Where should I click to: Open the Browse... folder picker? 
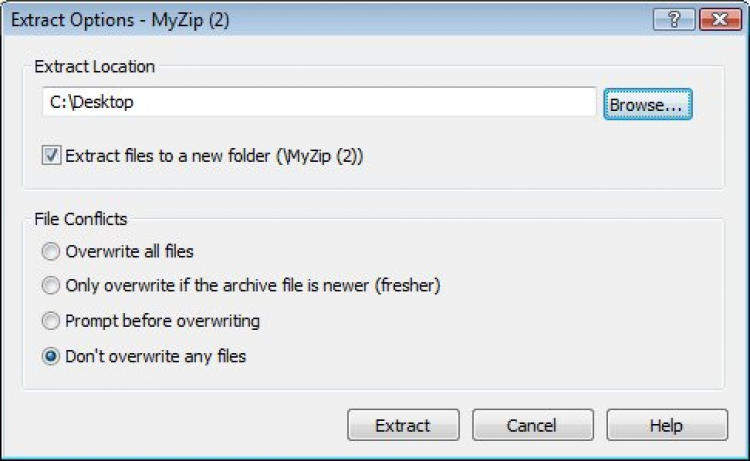click(x=647, y=103)
